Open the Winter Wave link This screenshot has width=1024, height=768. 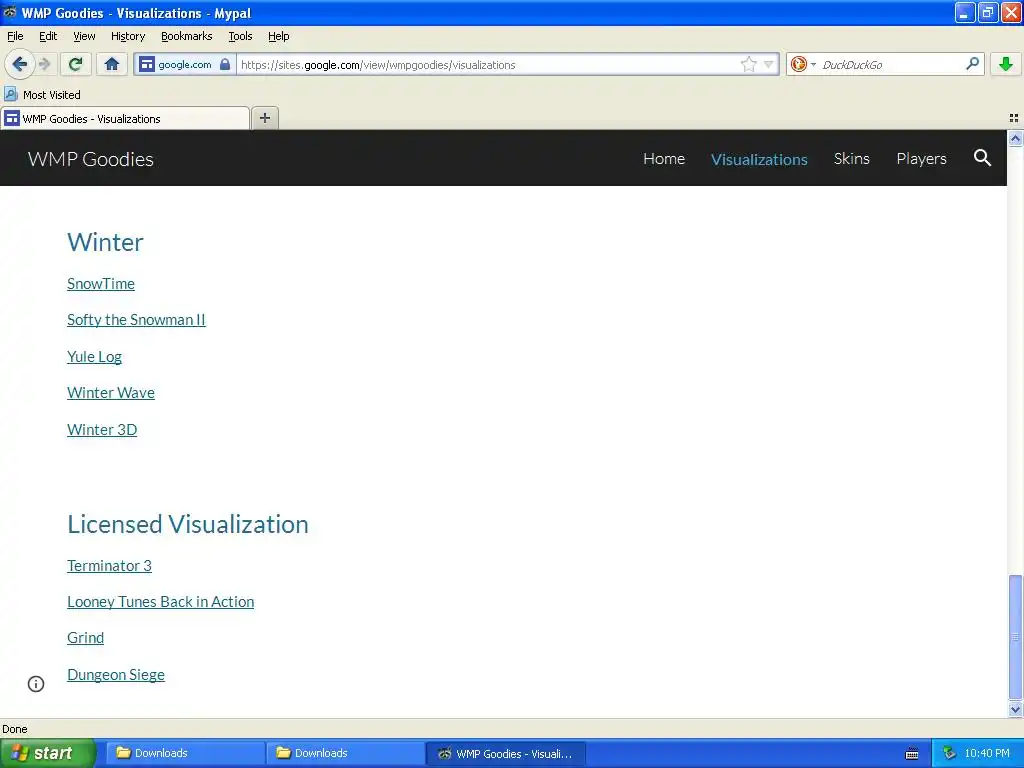(110, 392)
